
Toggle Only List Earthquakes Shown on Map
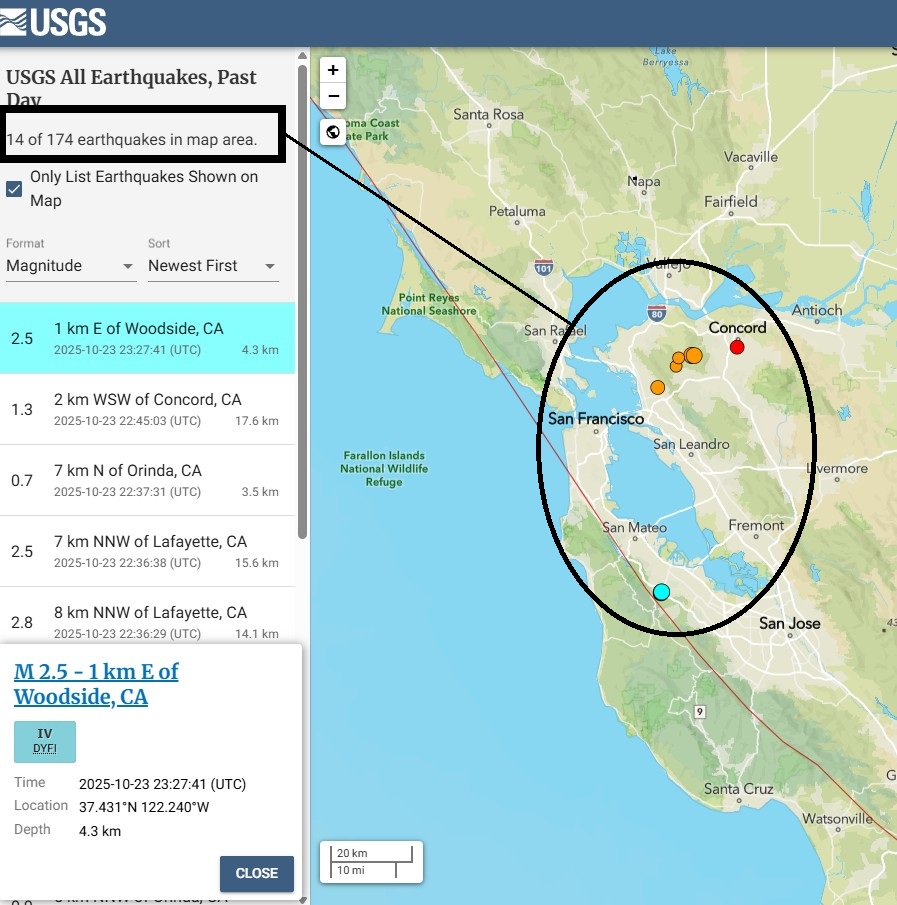click(14, 189)
